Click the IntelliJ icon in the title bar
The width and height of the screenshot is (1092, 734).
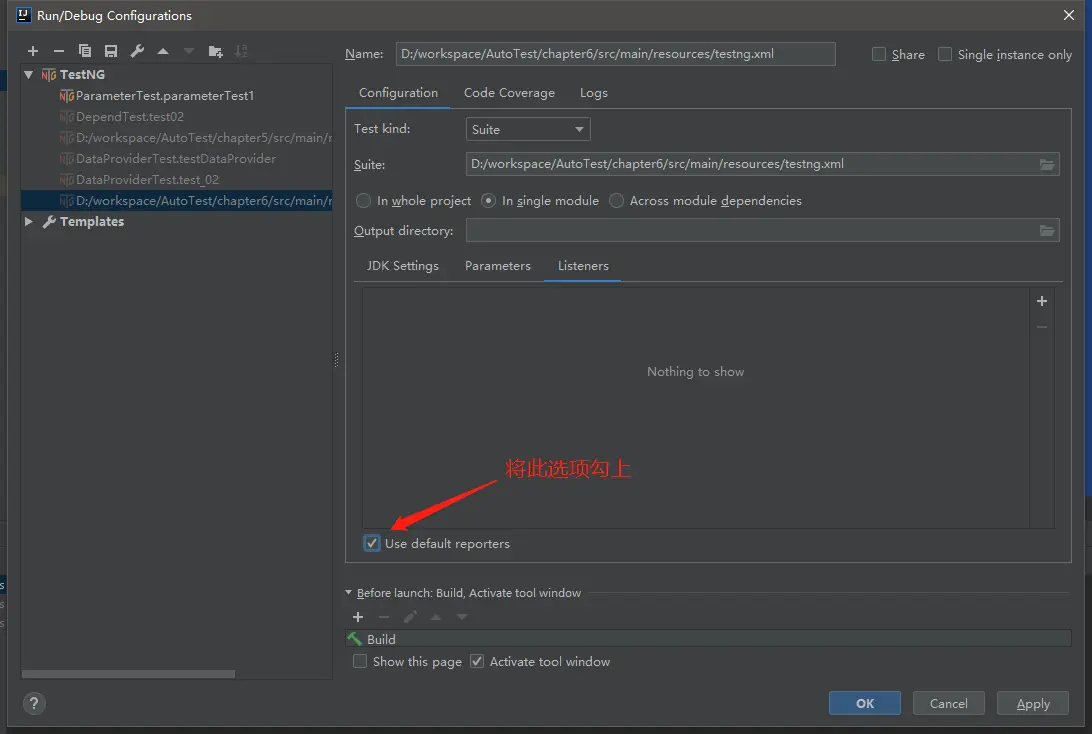pyautogui.click(x=24, y=15)
